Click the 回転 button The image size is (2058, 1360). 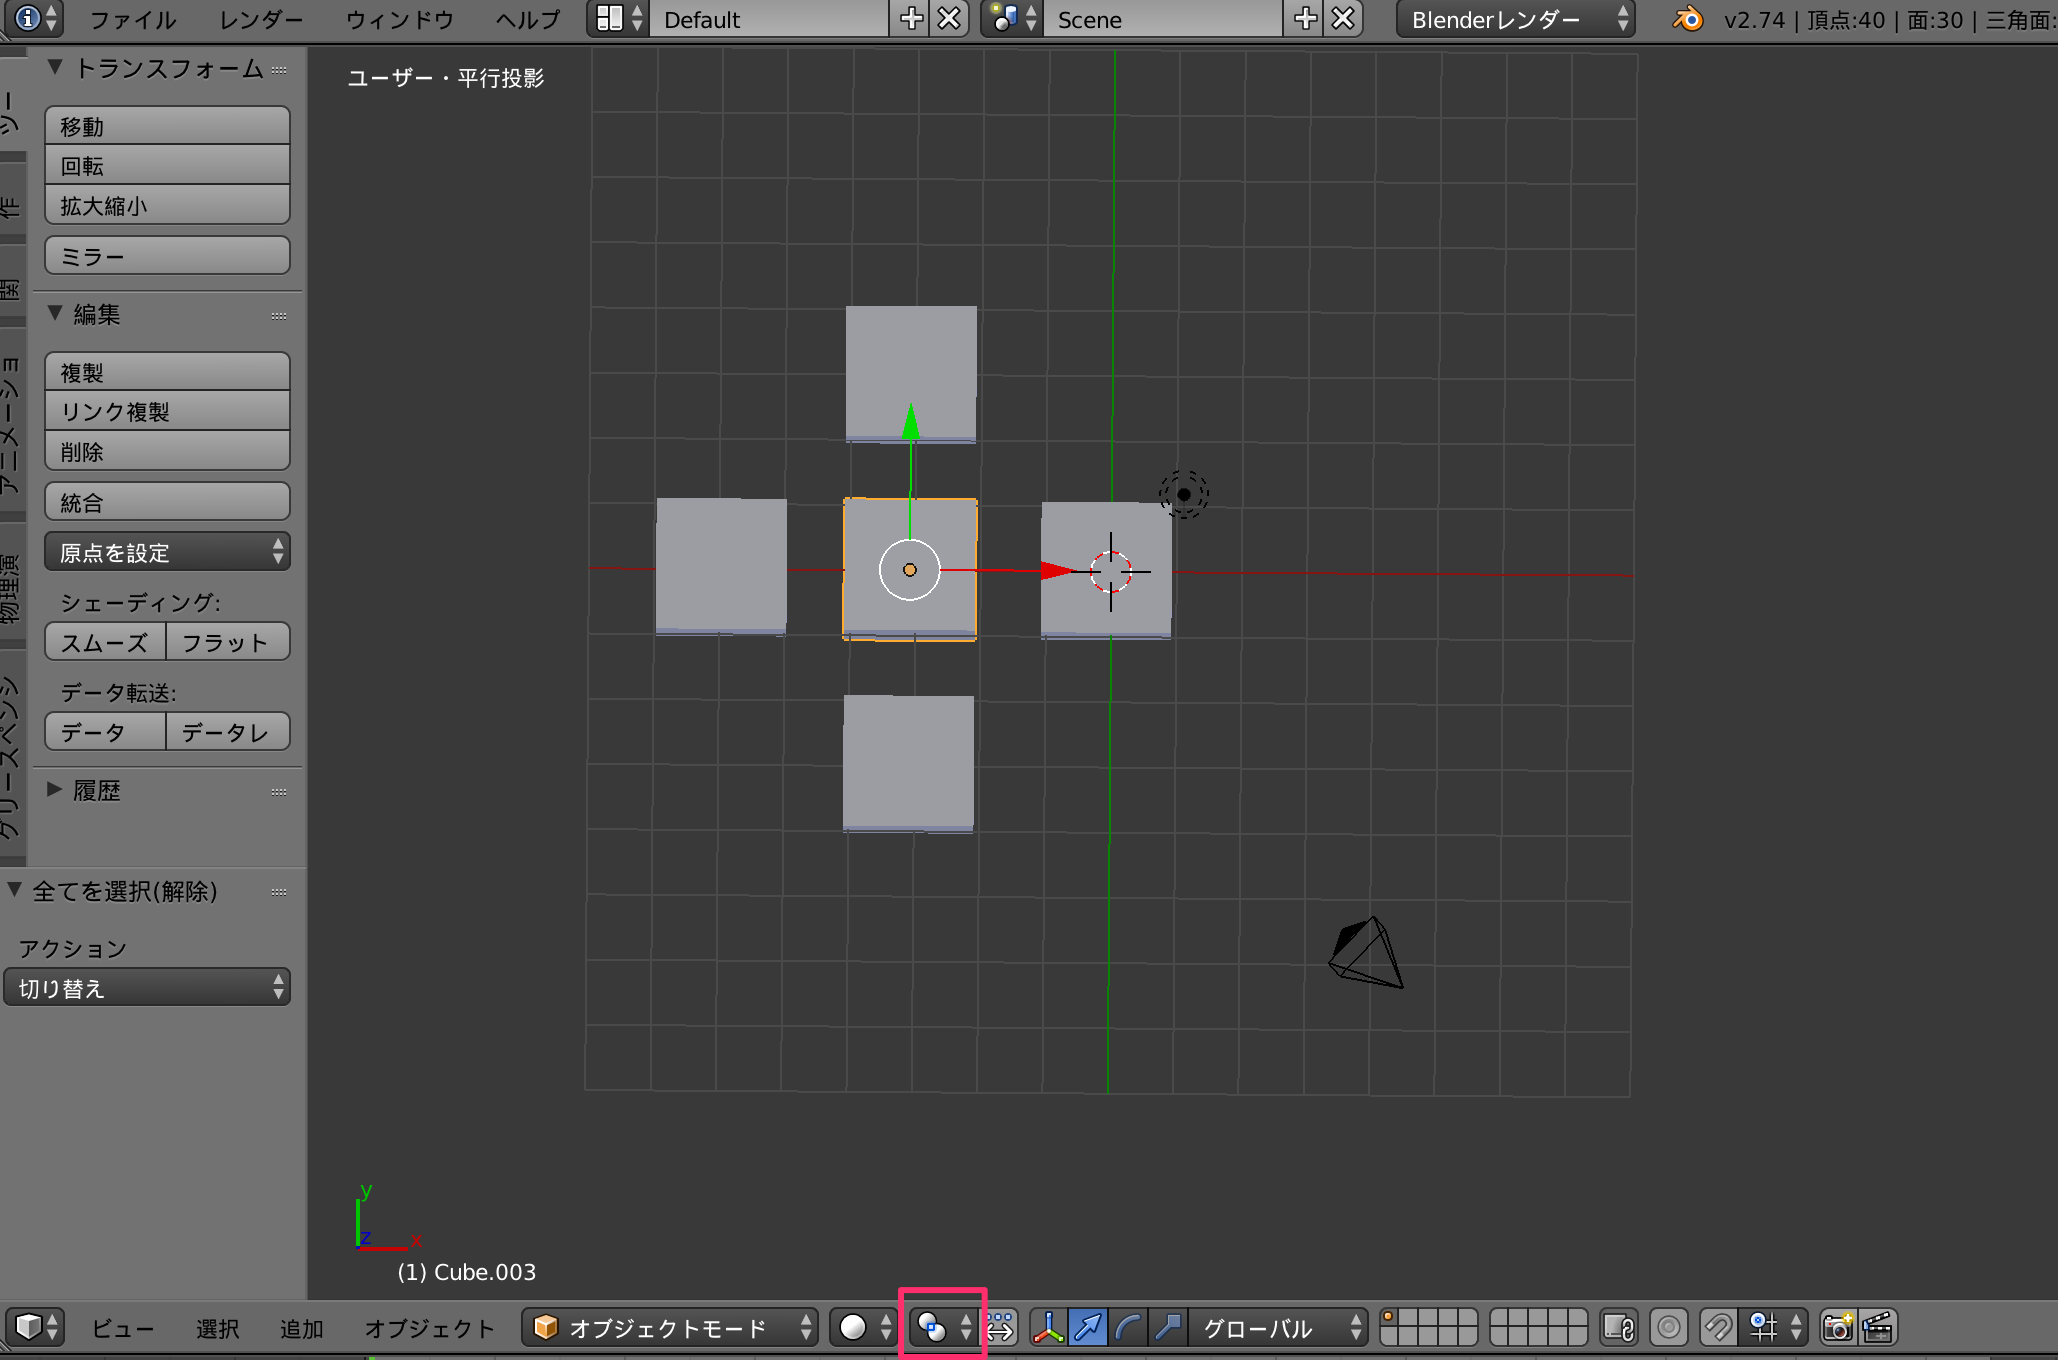click(x=167, y=165)
